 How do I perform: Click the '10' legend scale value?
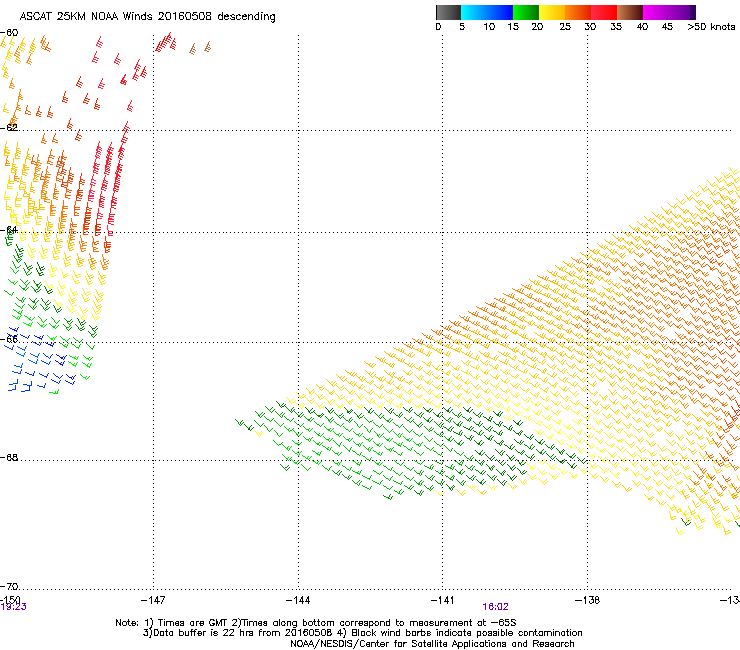(x=489, y=27)
